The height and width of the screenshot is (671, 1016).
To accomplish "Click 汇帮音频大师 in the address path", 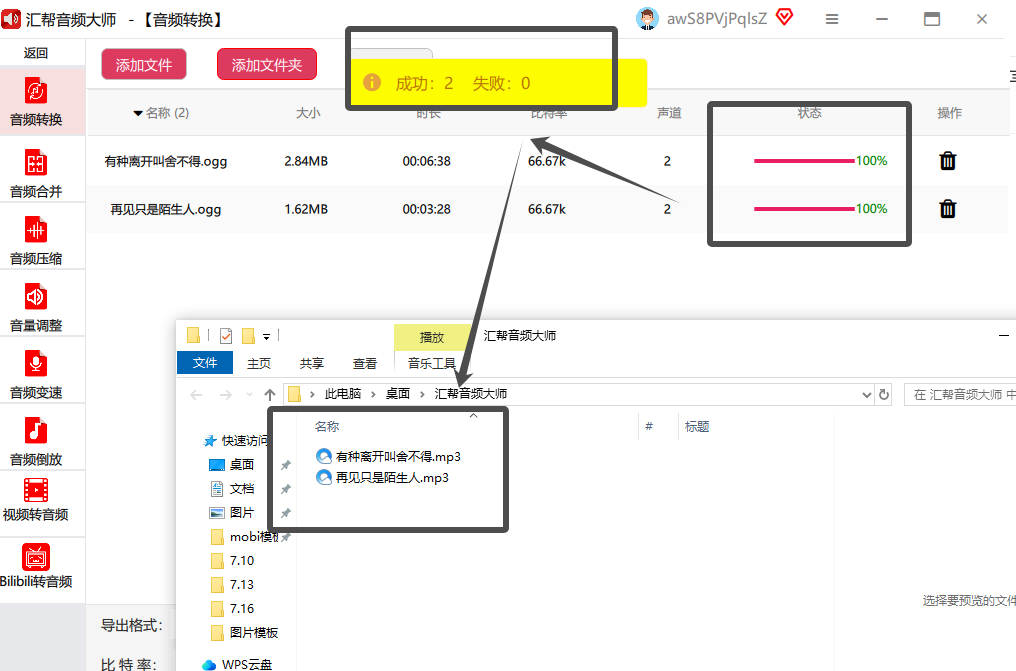I will pyautogui.click(x=470, y=394).
